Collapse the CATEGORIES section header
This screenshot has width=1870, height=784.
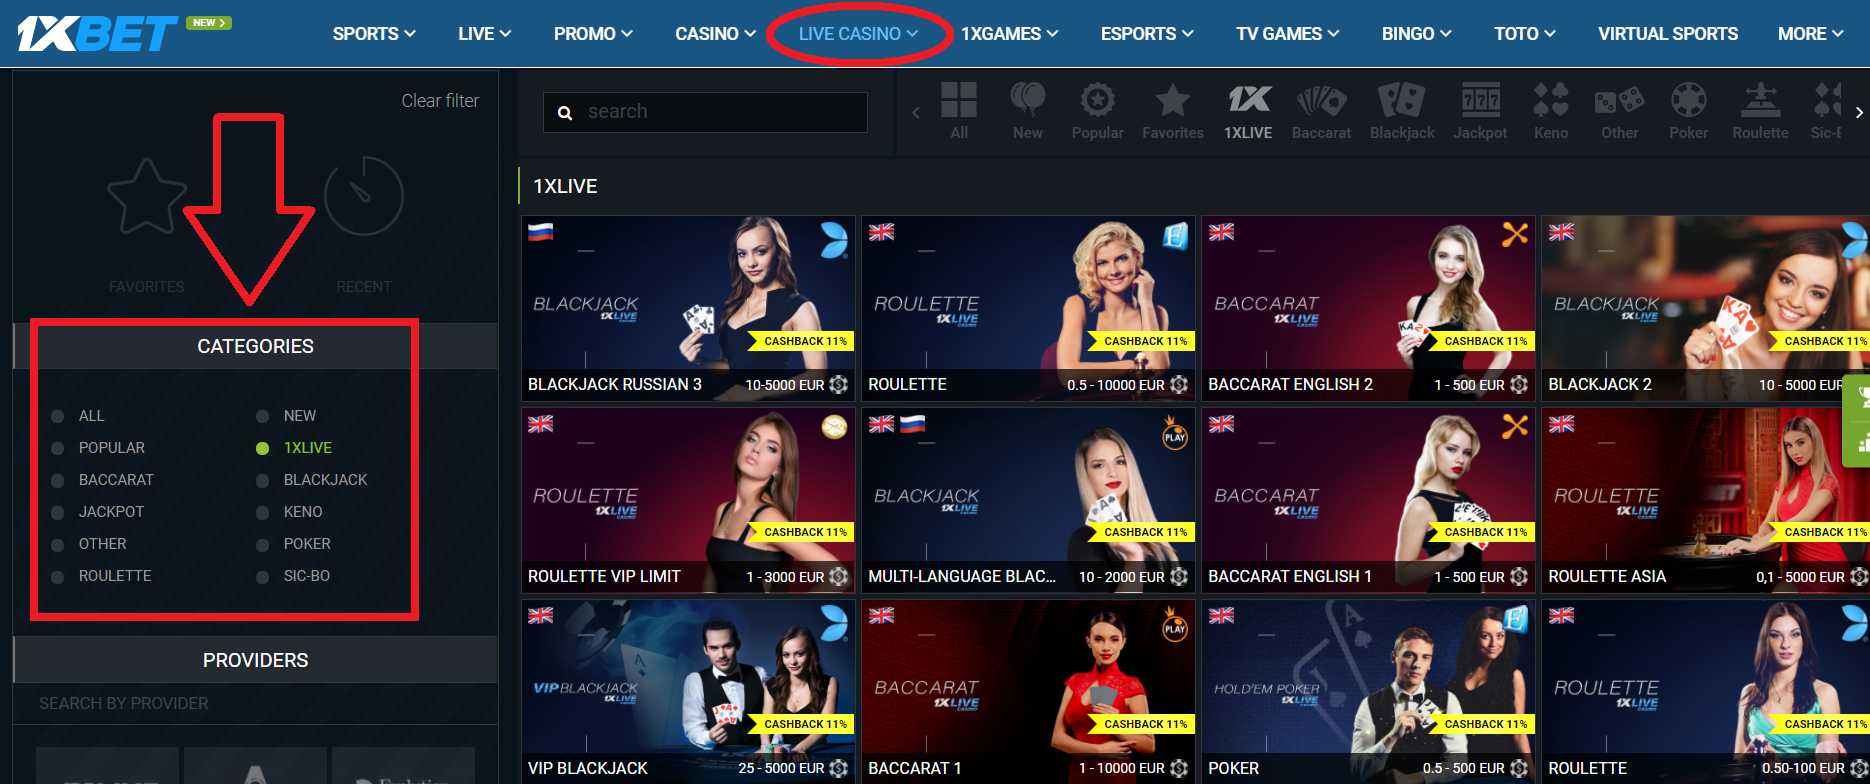pos(255,346)
